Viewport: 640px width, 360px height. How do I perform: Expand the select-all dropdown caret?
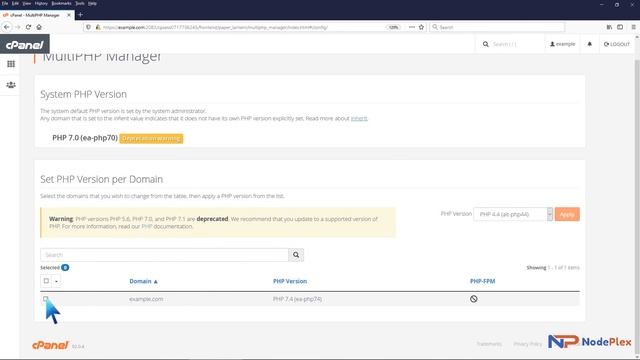pos(56,281)
